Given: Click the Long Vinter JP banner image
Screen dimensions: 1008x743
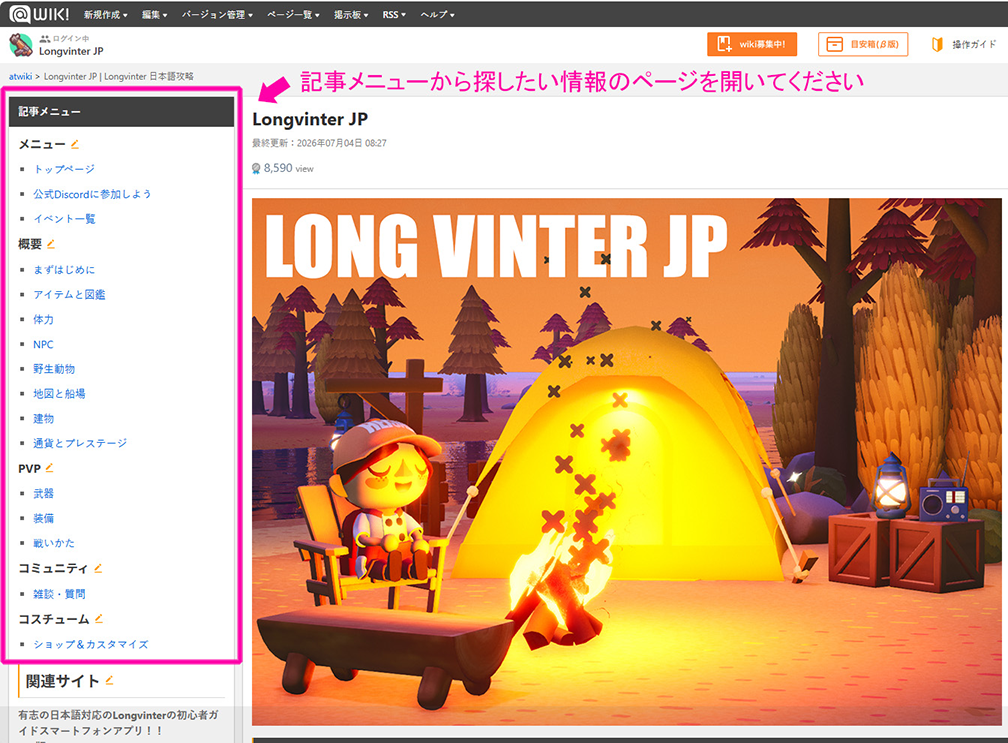Looking at the screenshot, I should (626, 461).
